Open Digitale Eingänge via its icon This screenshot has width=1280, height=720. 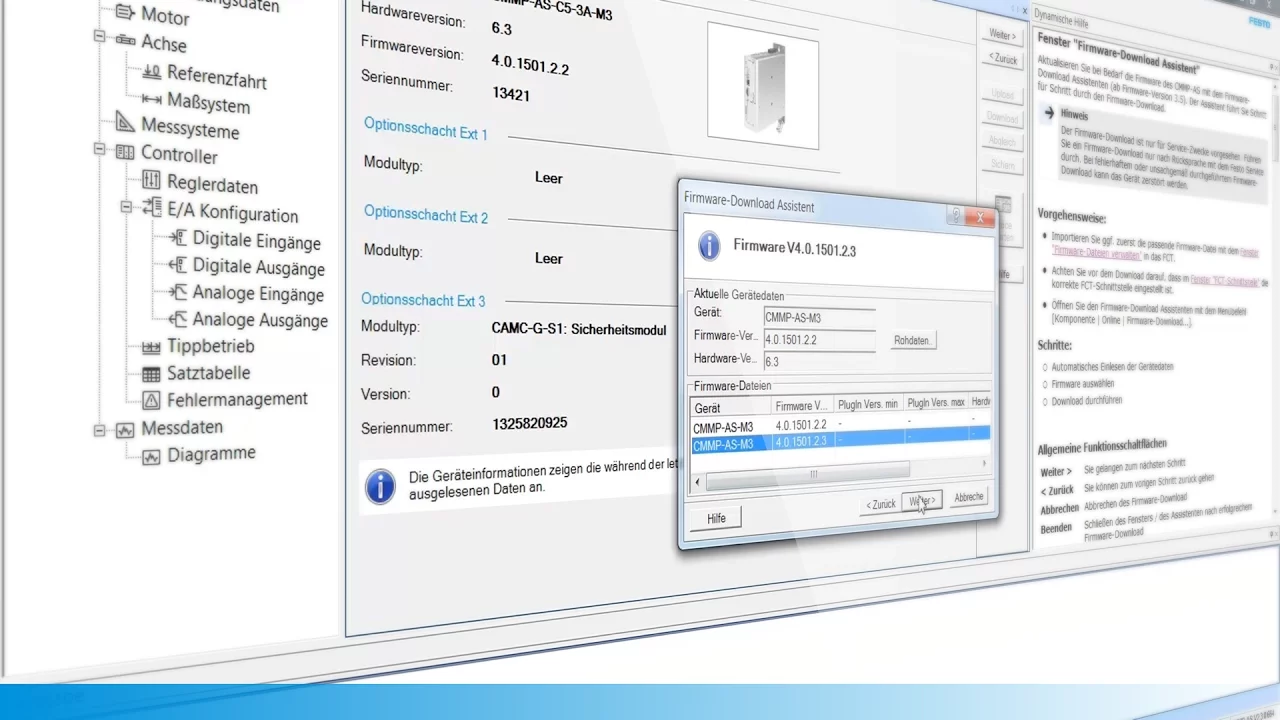[178, 237]
